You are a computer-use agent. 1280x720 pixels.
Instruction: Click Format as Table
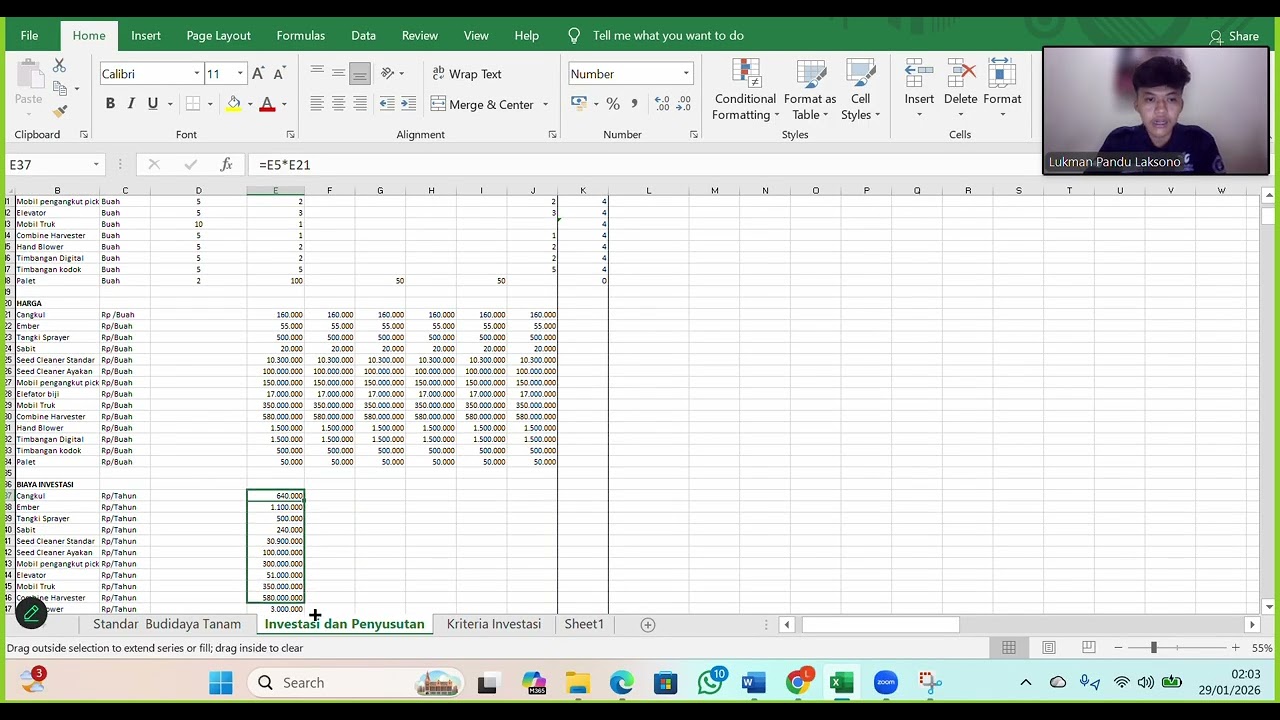810,90
